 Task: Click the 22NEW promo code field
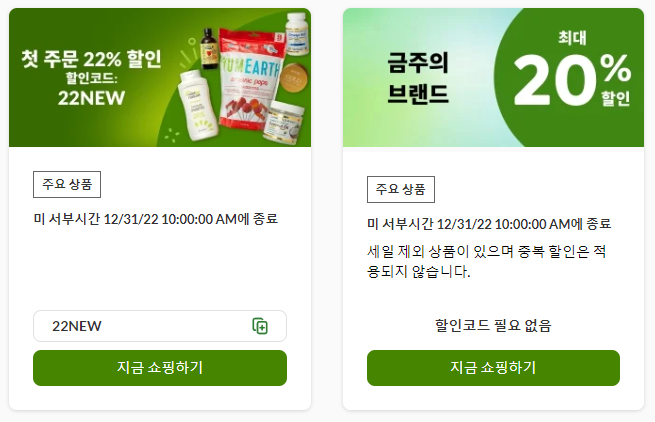160,326
